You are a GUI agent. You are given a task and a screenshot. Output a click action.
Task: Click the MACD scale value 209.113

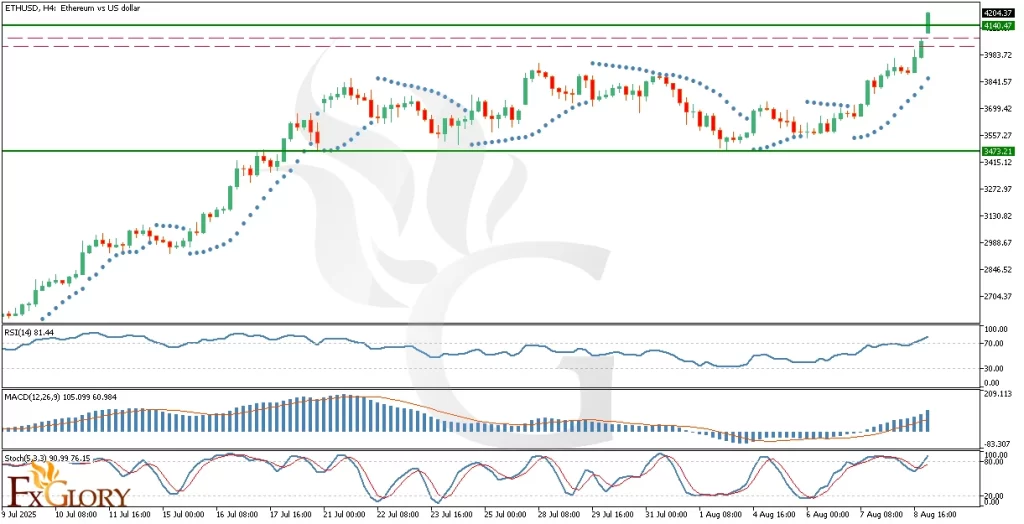coord(999,394)
